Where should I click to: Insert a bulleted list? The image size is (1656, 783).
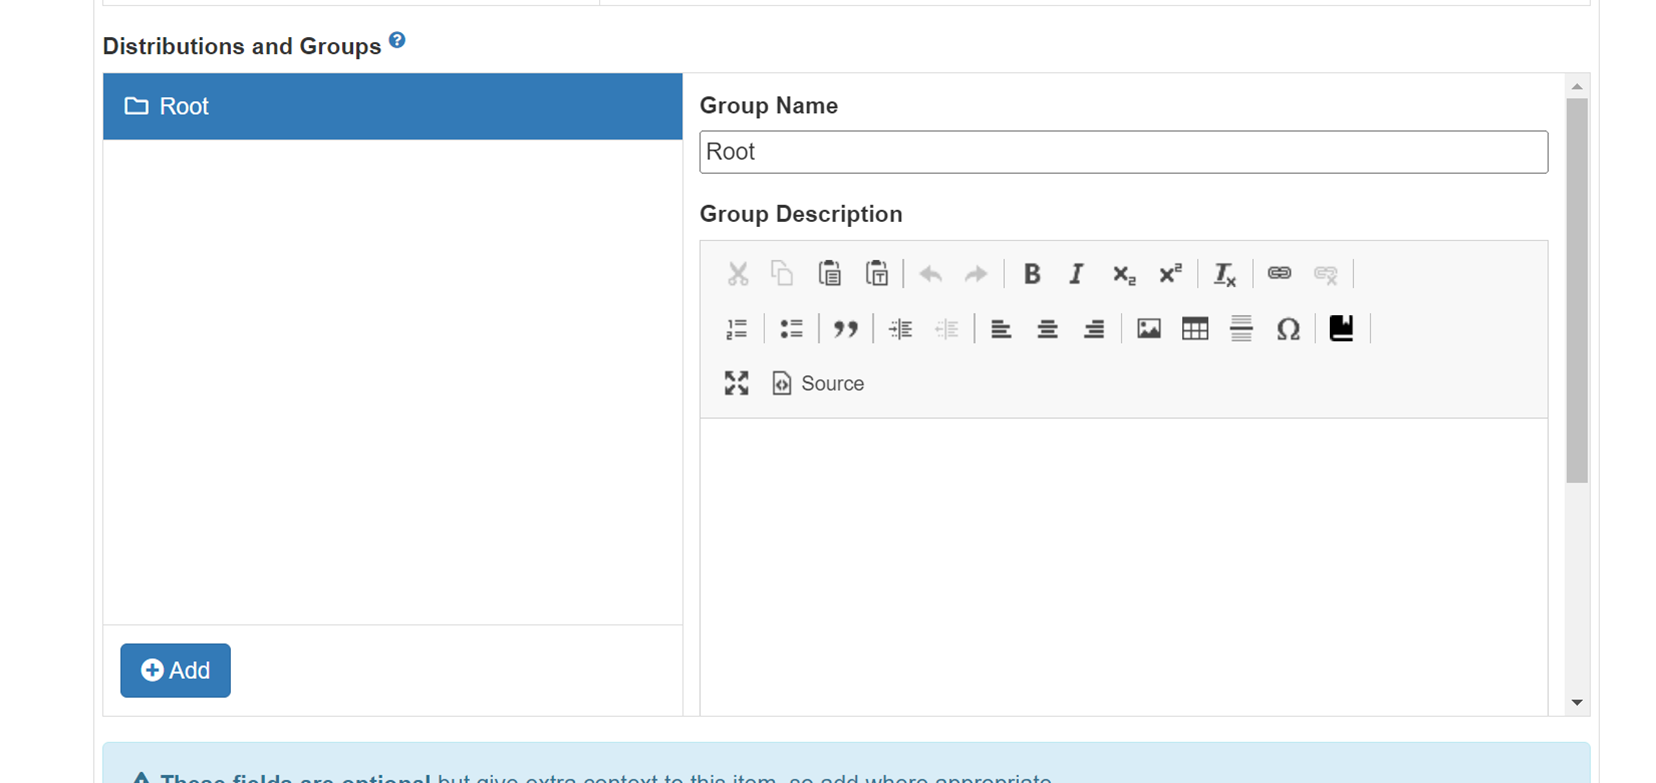(791, 329)
